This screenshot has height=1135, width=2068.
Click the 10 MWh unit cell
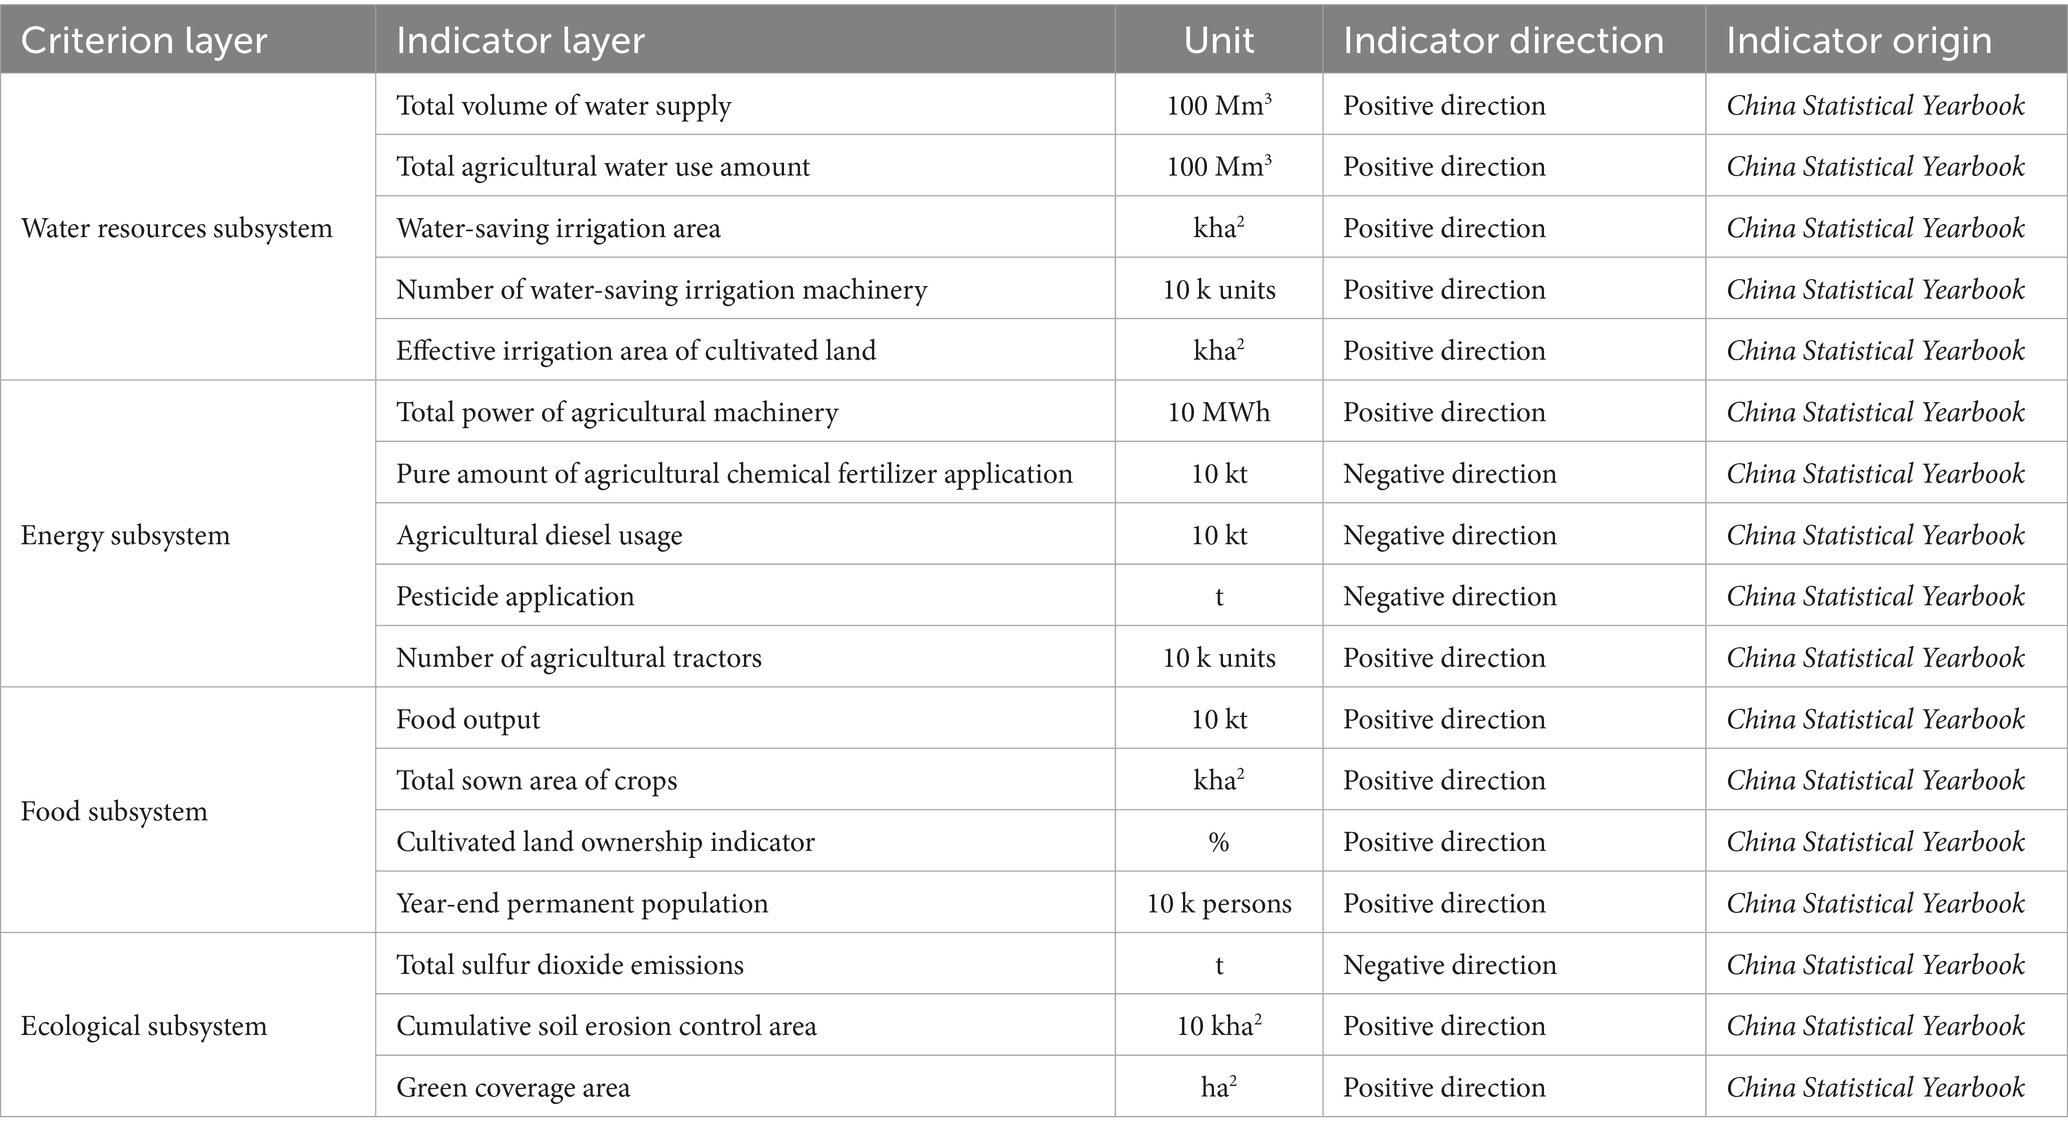click(1218, 412)
